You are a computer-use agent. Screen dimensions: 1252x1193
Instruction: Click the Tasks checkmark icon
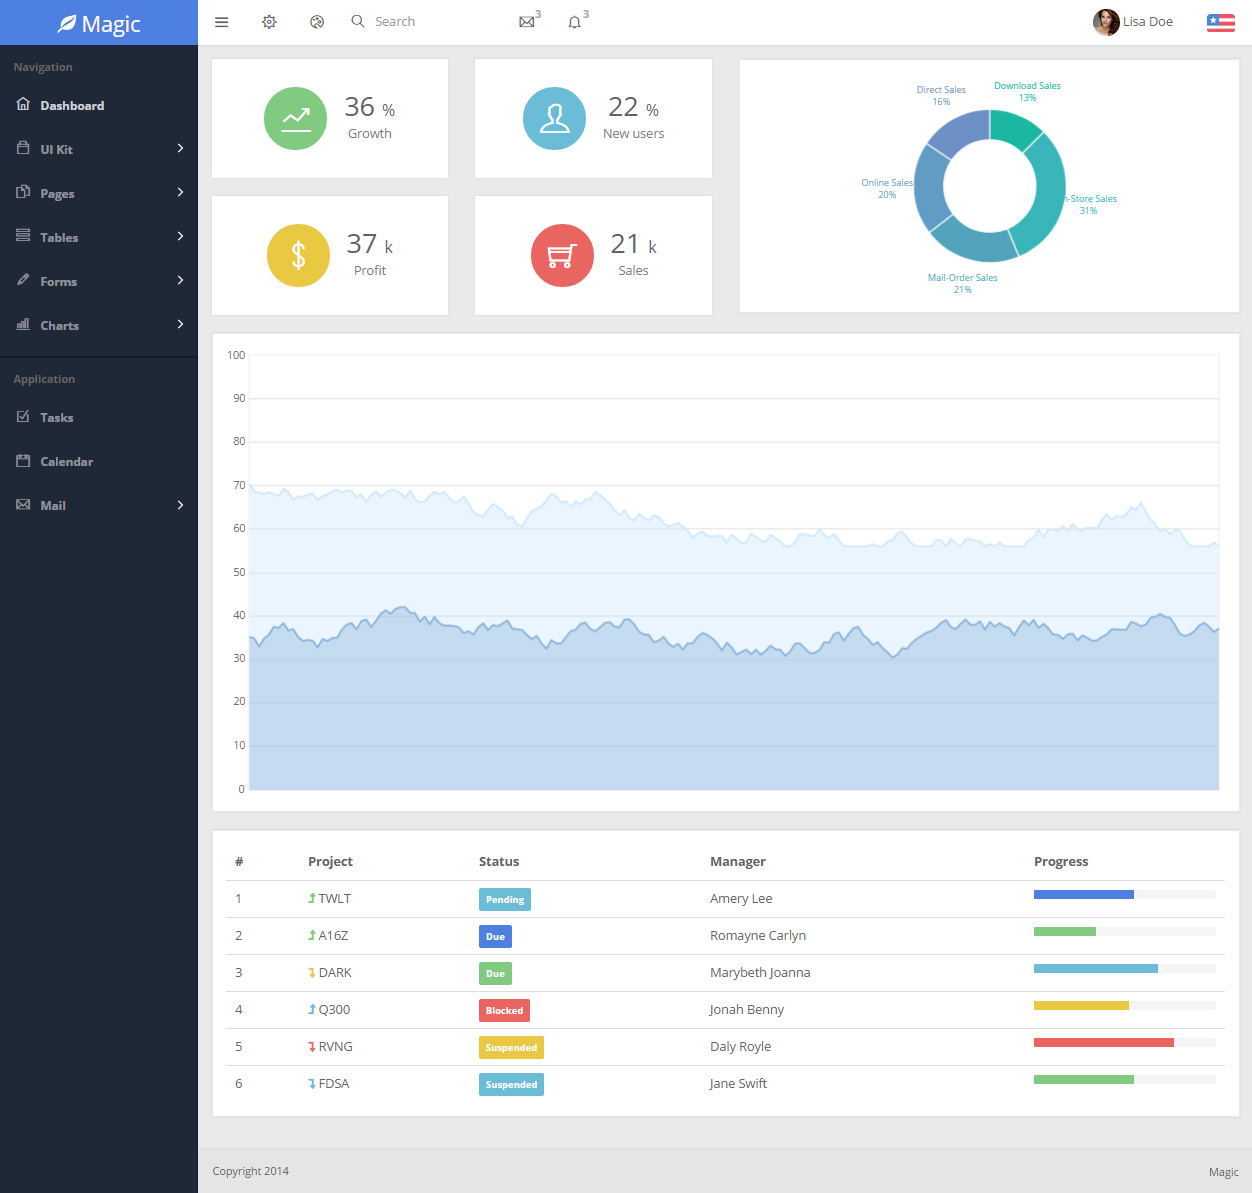coord(23,416)
